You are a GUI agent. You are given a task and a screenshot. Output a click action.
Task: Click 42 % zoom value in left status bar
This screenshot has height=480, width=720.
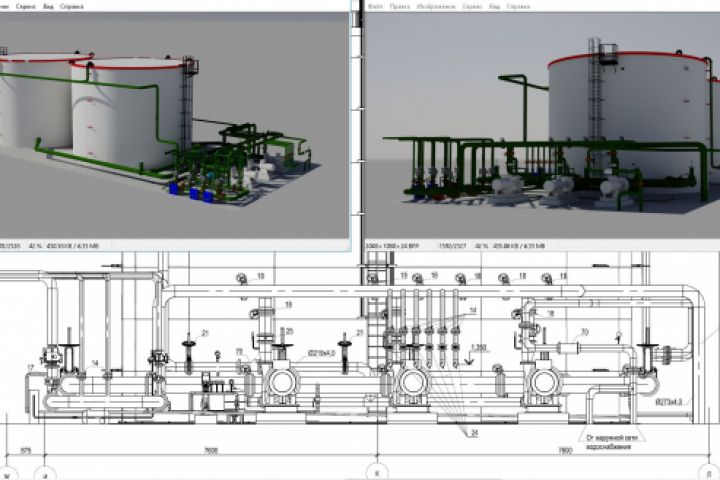35,246
